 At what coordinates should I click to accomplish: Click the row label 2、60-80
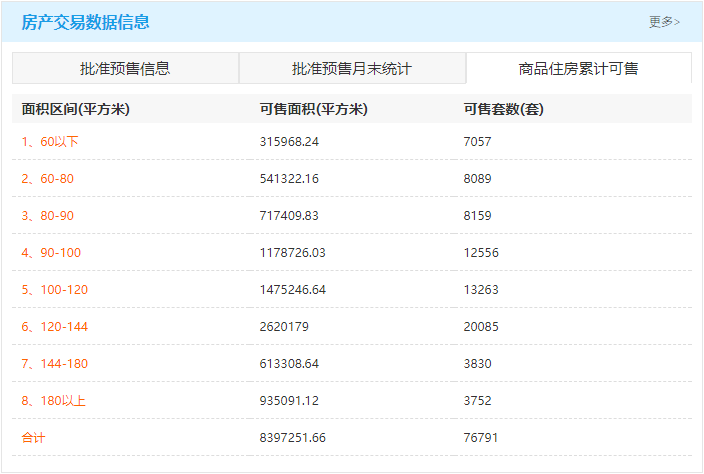tap(48, 179)
